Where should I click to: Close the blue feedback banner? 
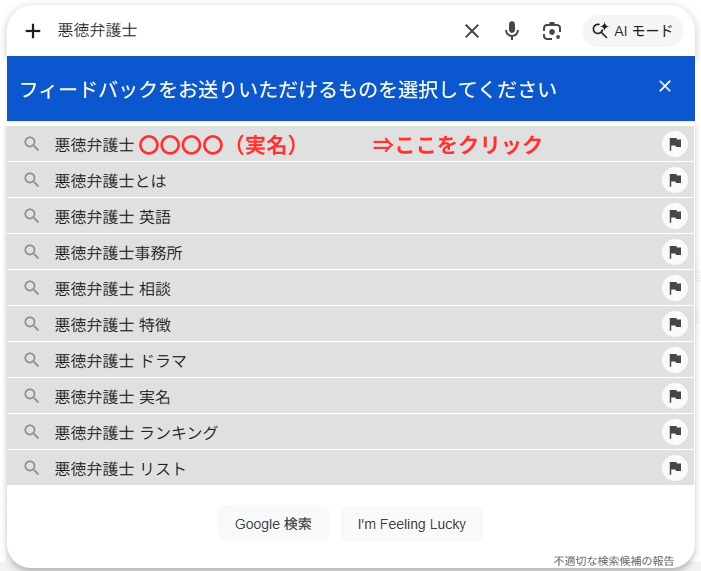pyautogui.click(x=665, y=86)
